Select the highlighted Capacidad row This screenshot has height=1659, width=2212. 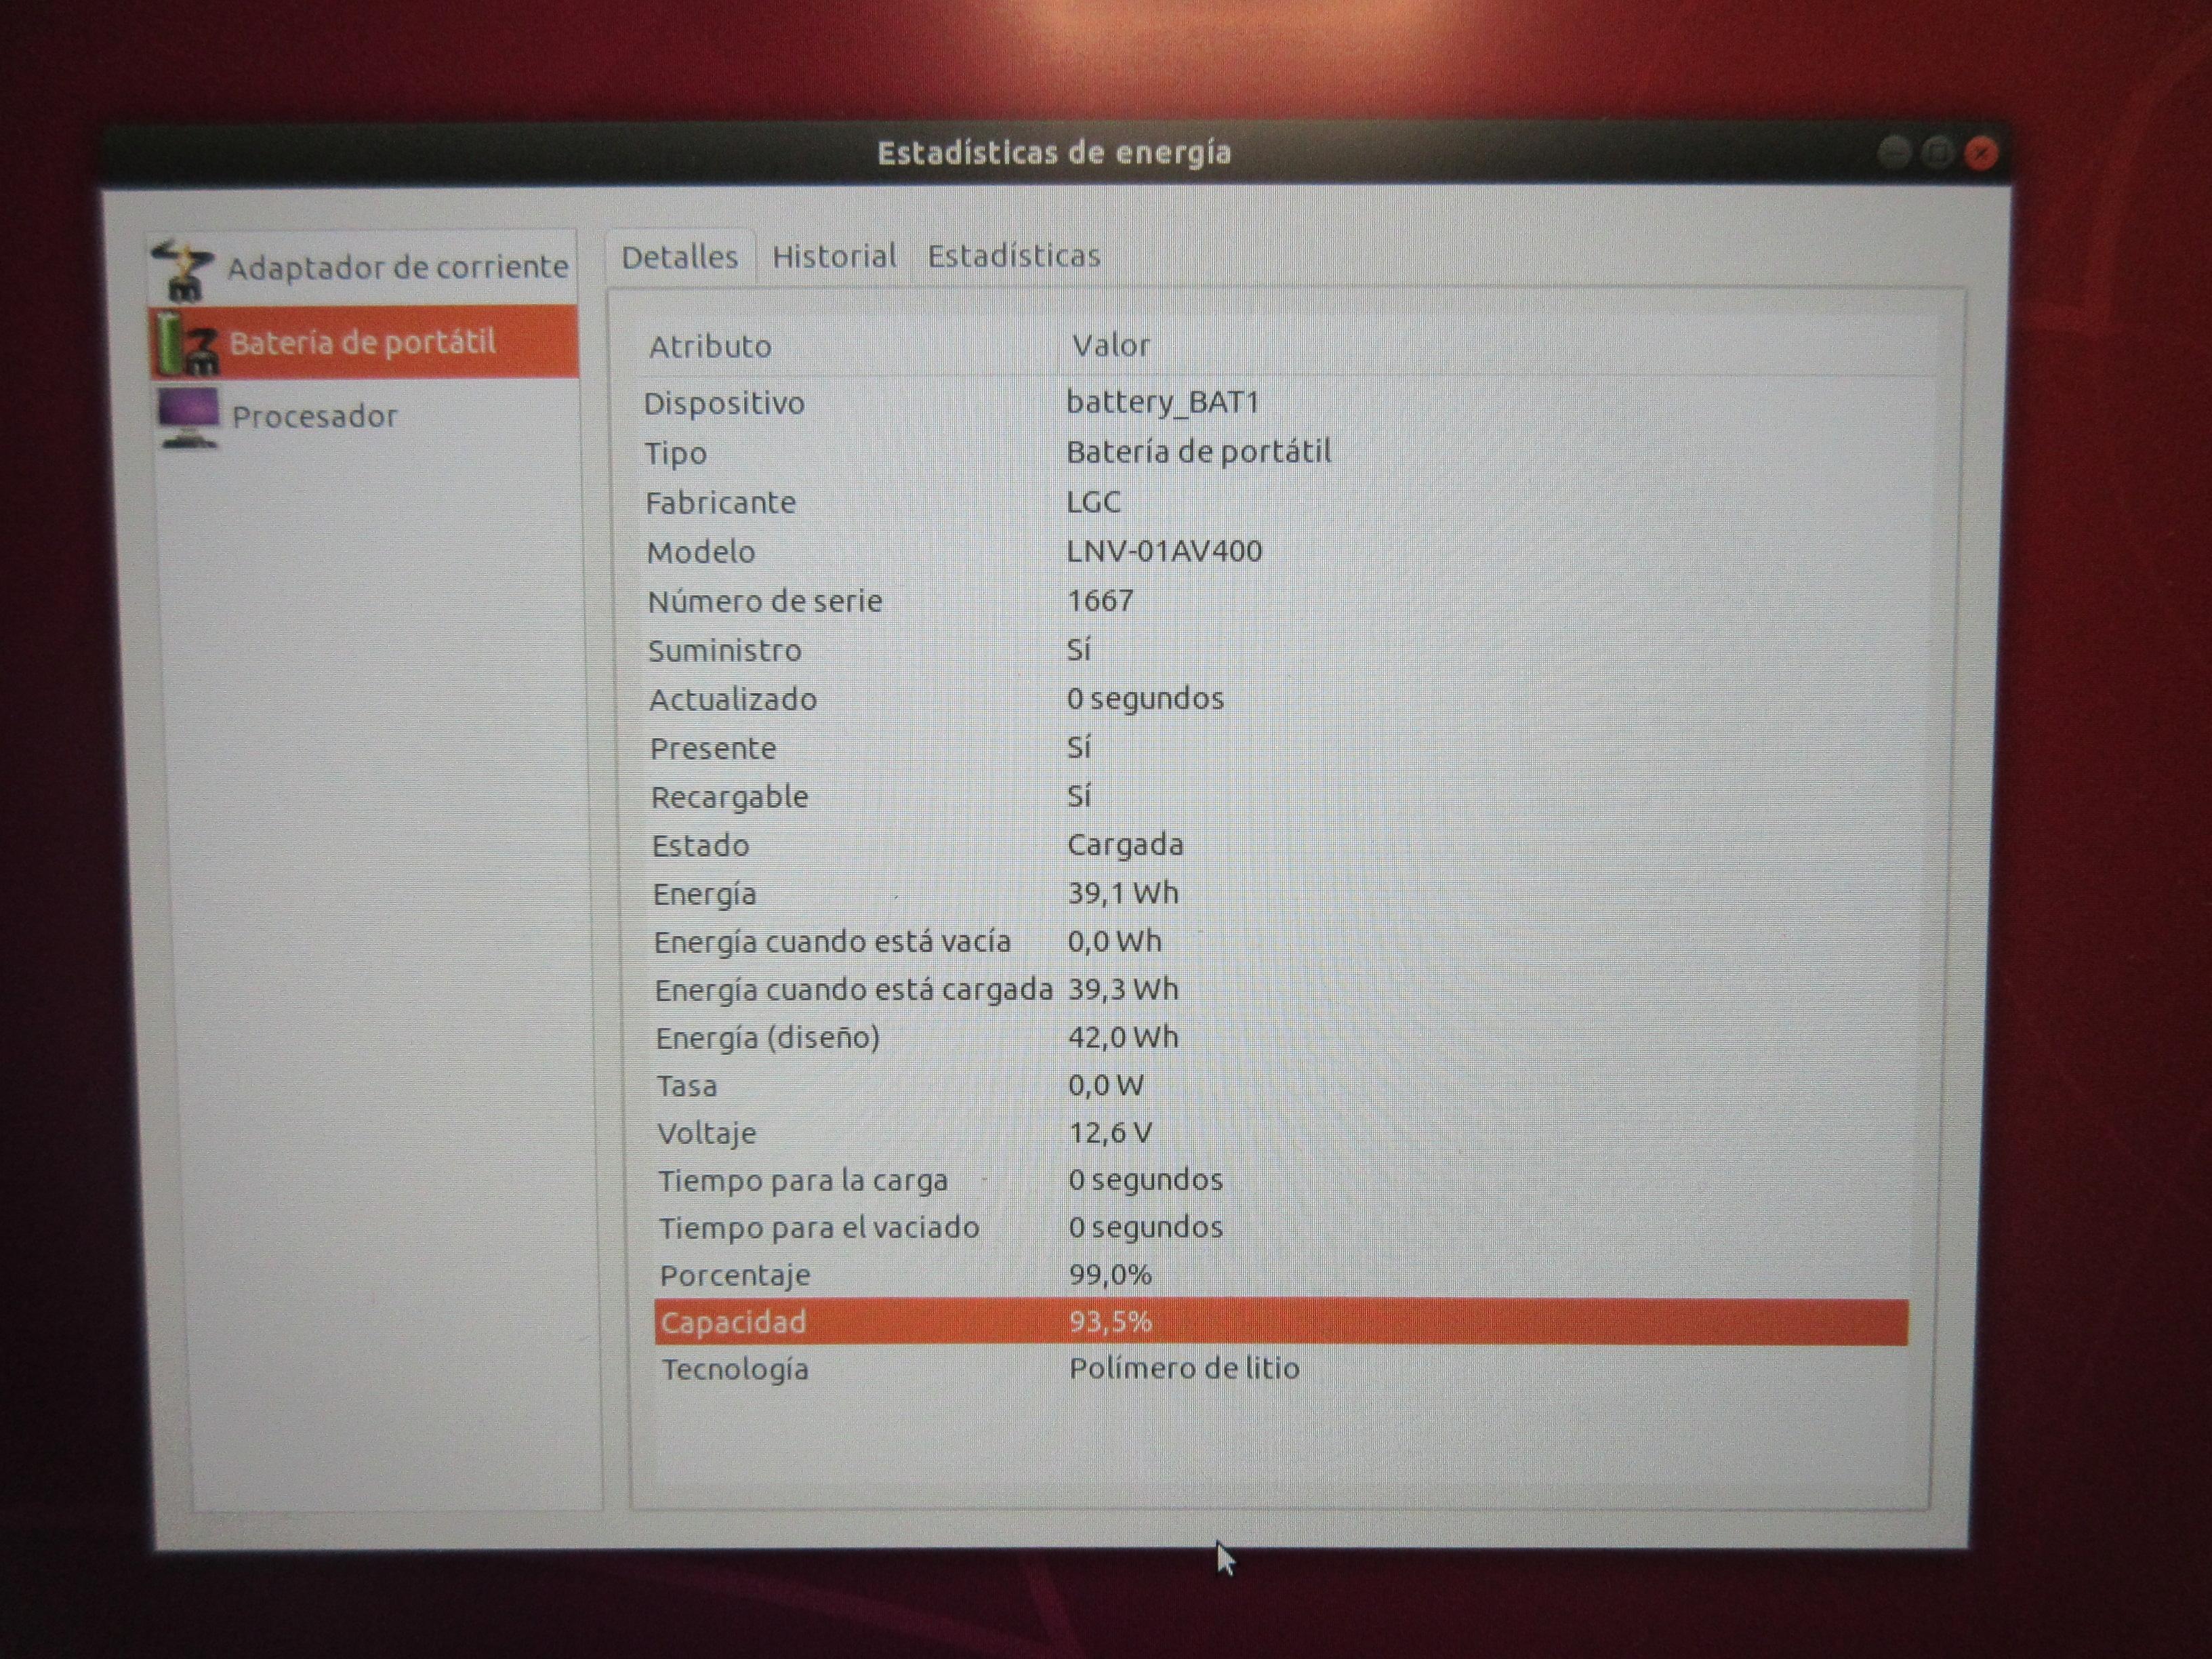point(1281,1322)
